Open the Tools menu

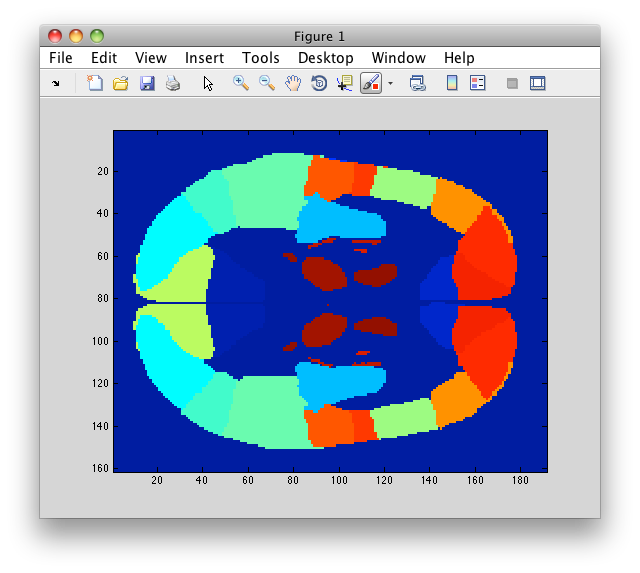pyautogui.click(x=261, y=58)
